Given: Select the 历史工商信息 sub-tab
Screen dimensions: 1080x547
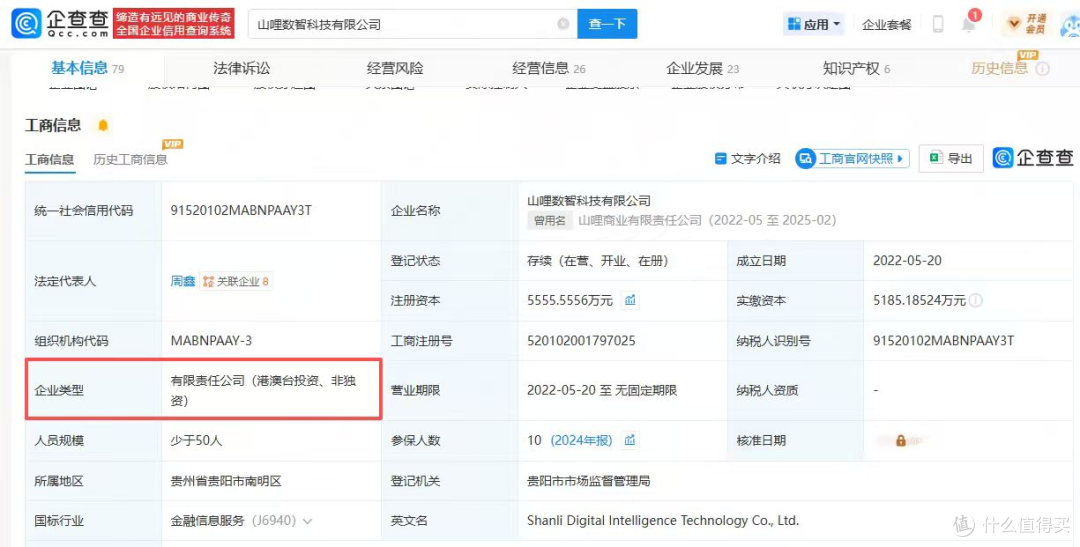Looking at the screenshot, I should [x=130, y=160].
